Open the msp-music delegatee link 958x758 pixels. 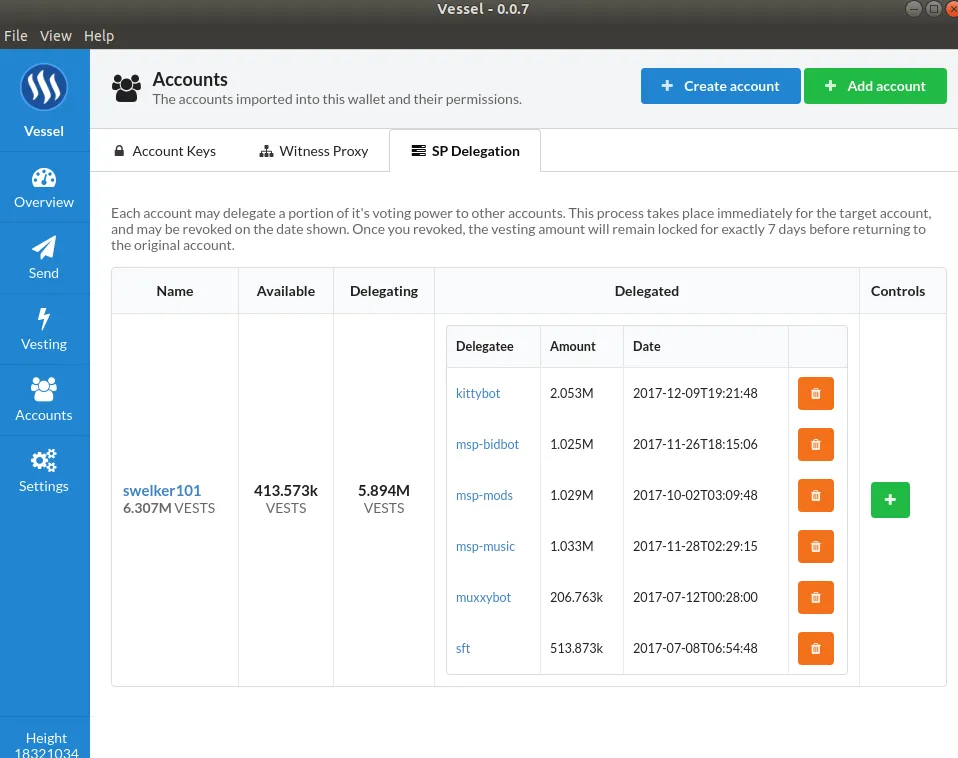tap(485, 547)
